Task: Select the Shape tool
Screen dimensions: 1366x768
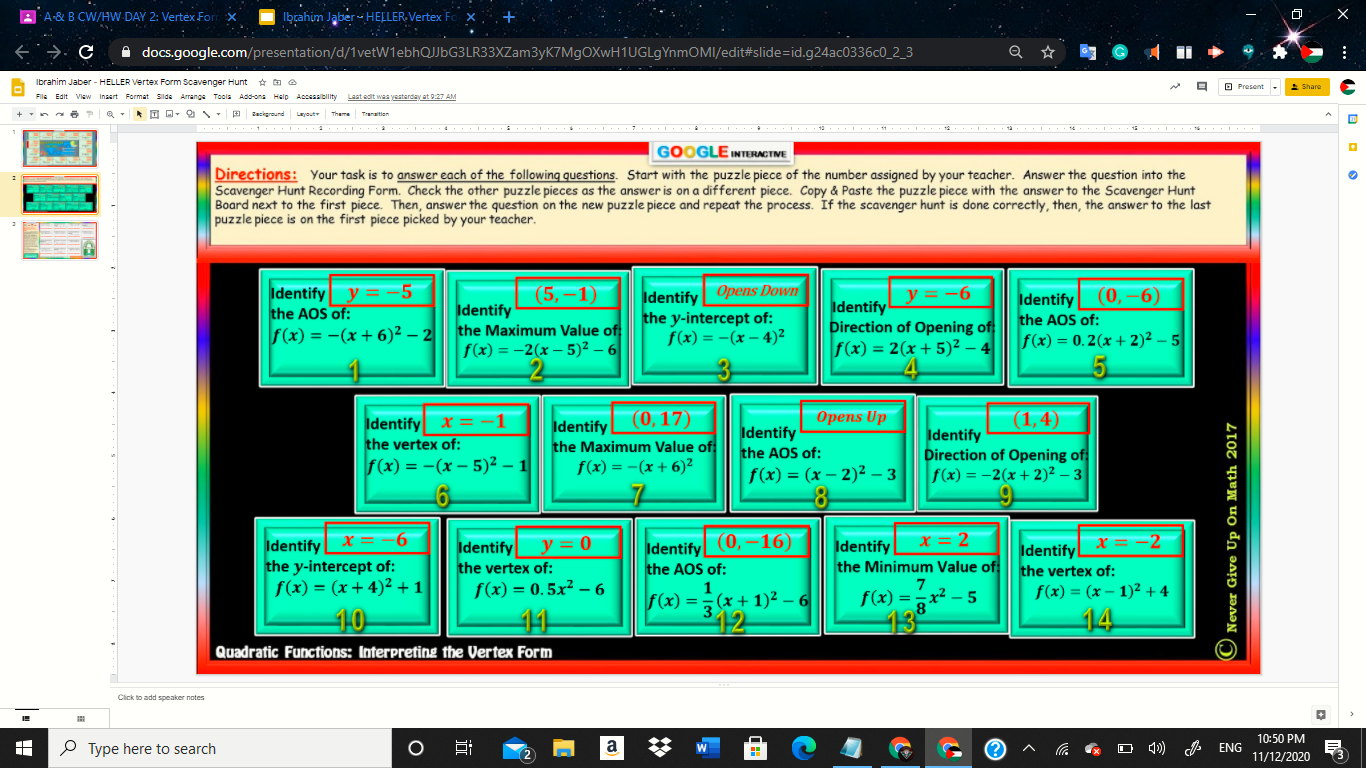Action: [192, 113]
